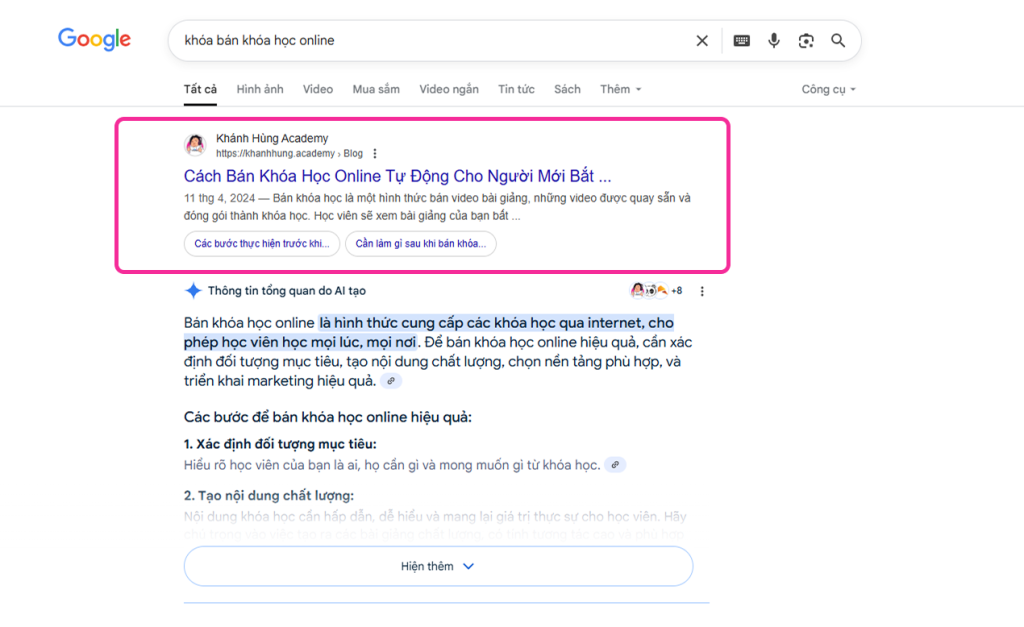Click the khanhhung.academy Blog URL
This screenshot has height=627, width=1024.
click(289, 153)
